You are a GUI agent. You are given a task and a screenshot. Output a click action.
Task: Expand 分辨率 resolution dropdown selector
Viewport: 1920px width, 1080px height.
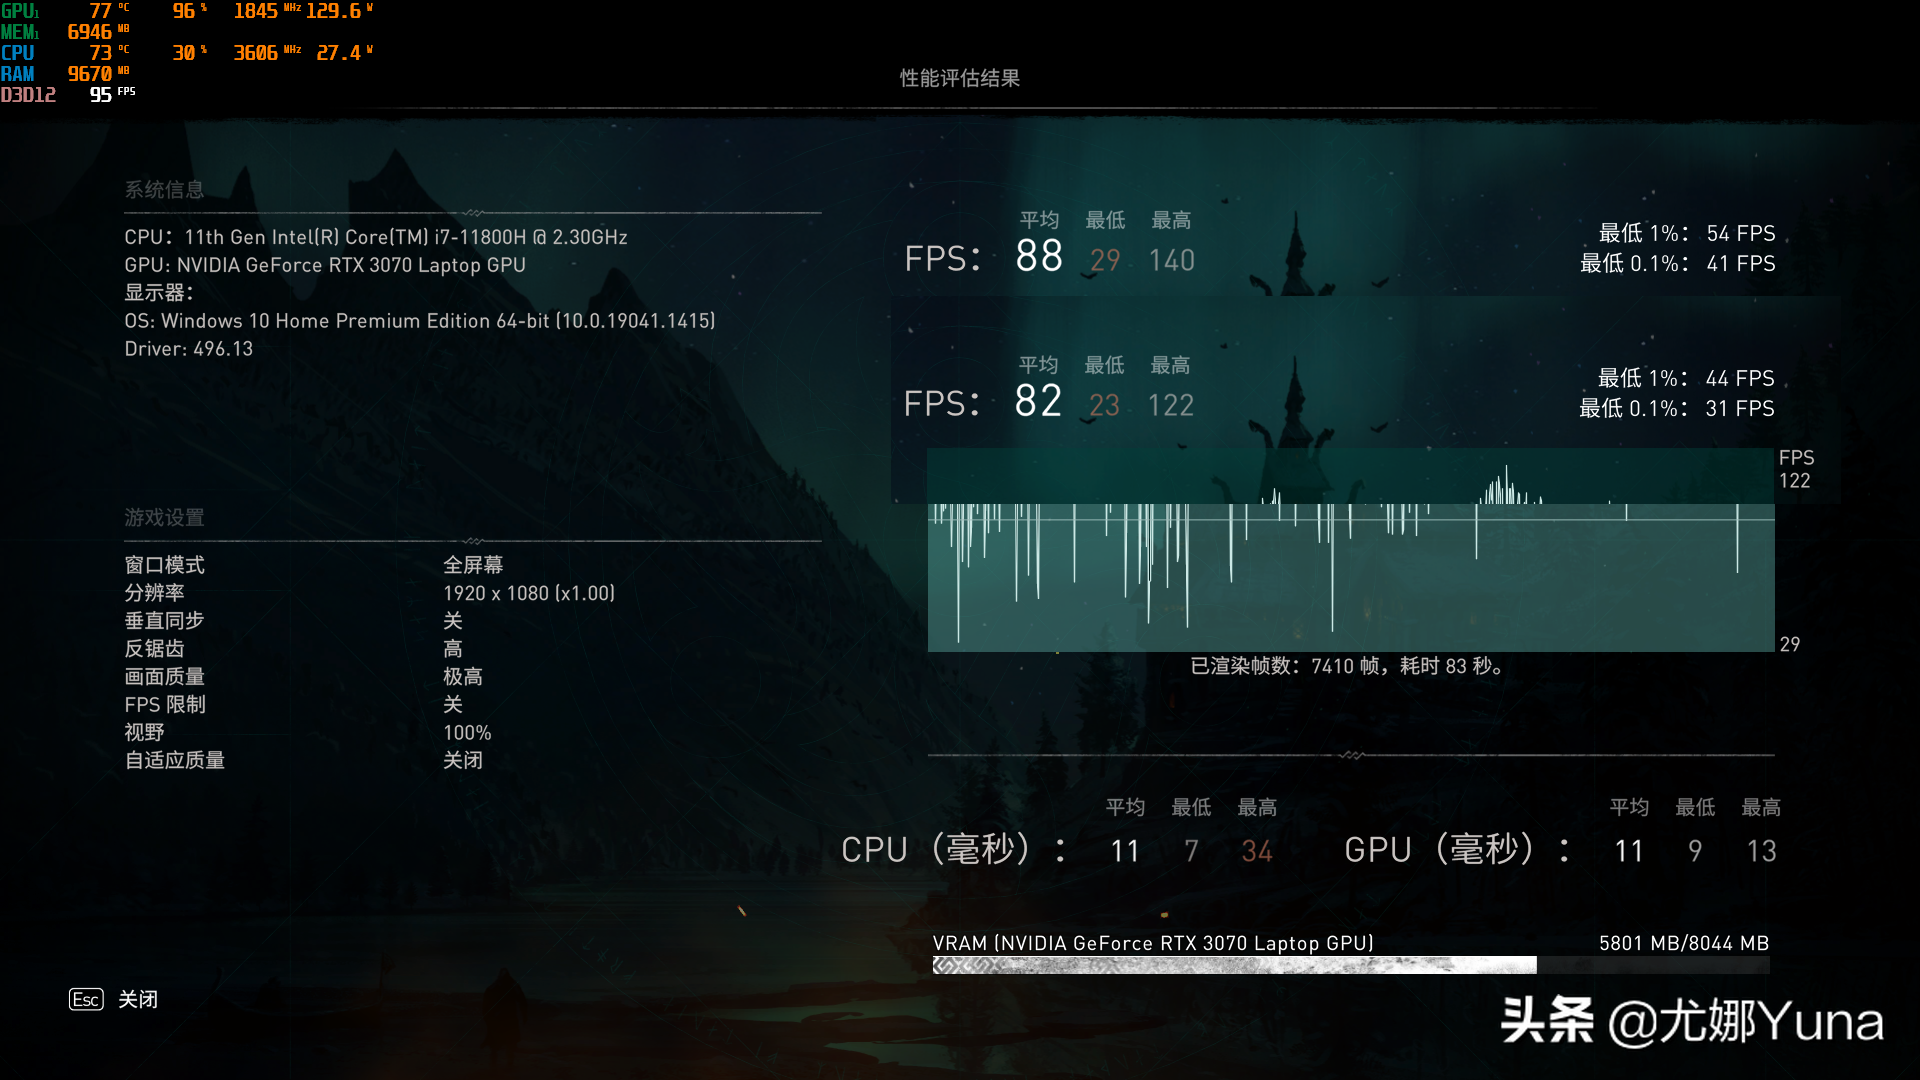pos(527,592)
